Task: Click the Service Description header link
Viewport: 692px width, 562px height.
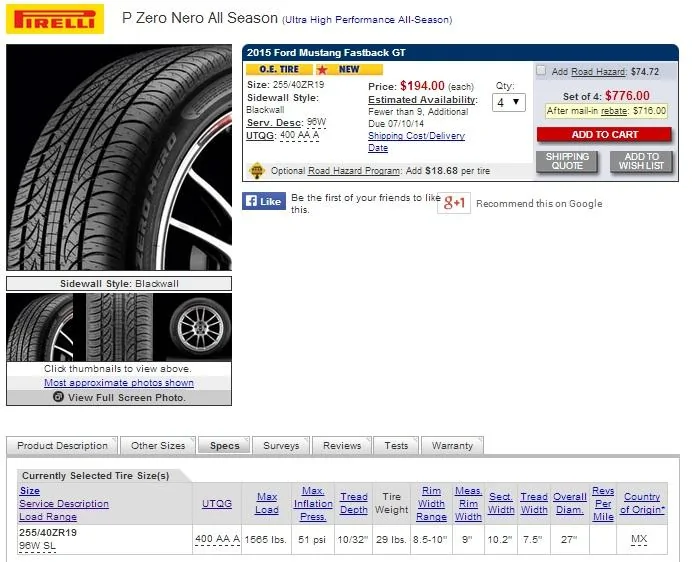Action: click(x=64, y=504)
